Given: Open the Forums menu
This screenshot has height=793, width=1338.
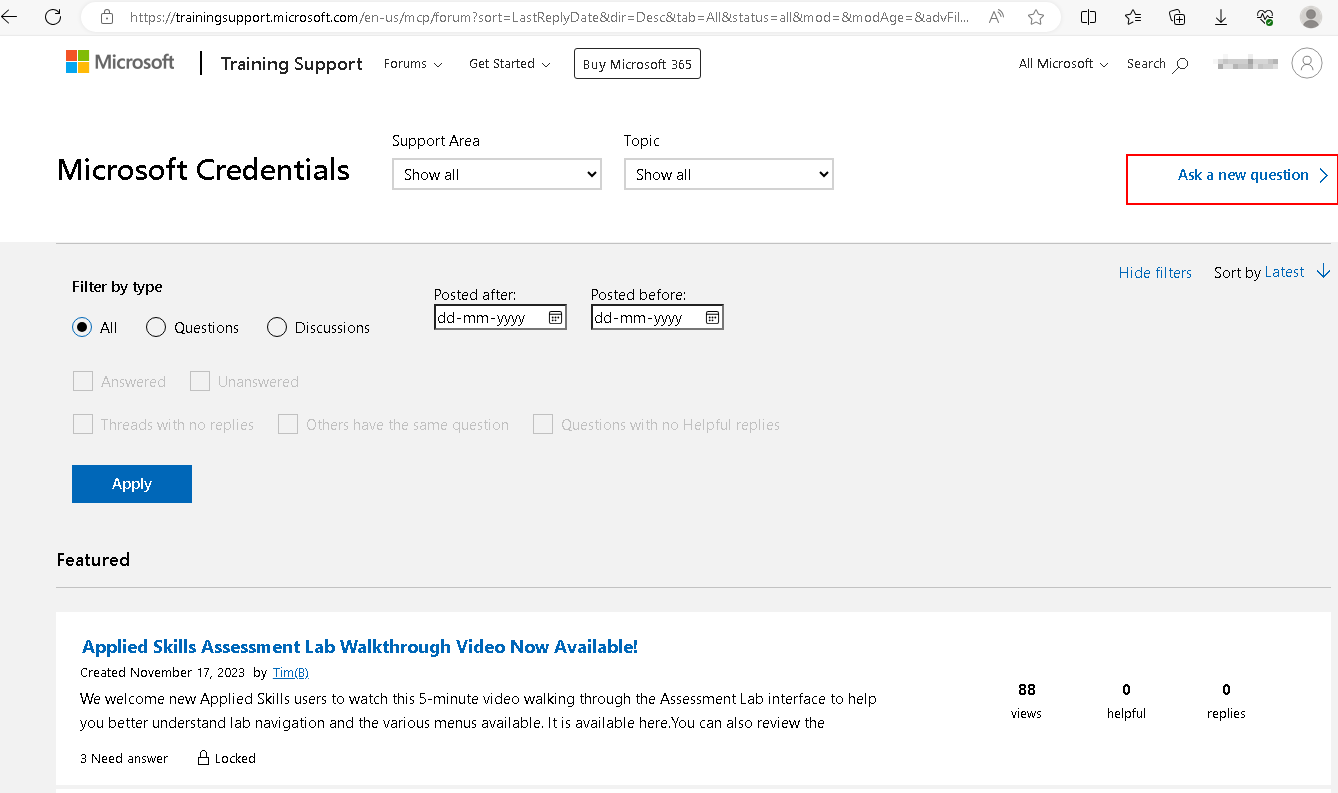Looking at the screenshot, I should click(x=412, y=63).
